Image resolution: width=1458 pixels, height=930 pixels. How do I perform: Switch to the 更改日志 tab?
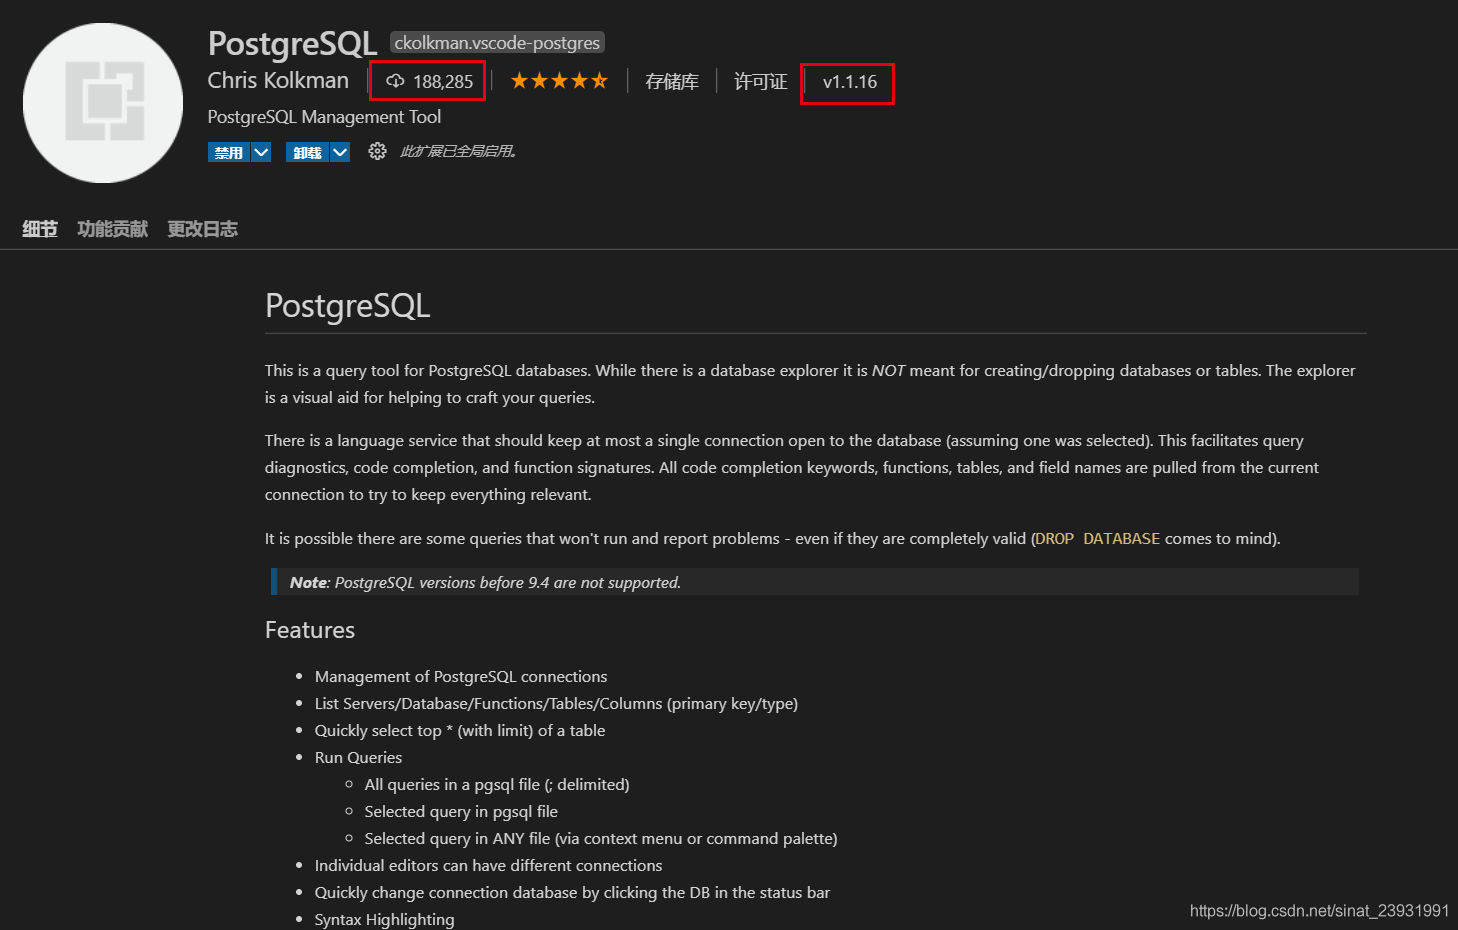(202, 229)
